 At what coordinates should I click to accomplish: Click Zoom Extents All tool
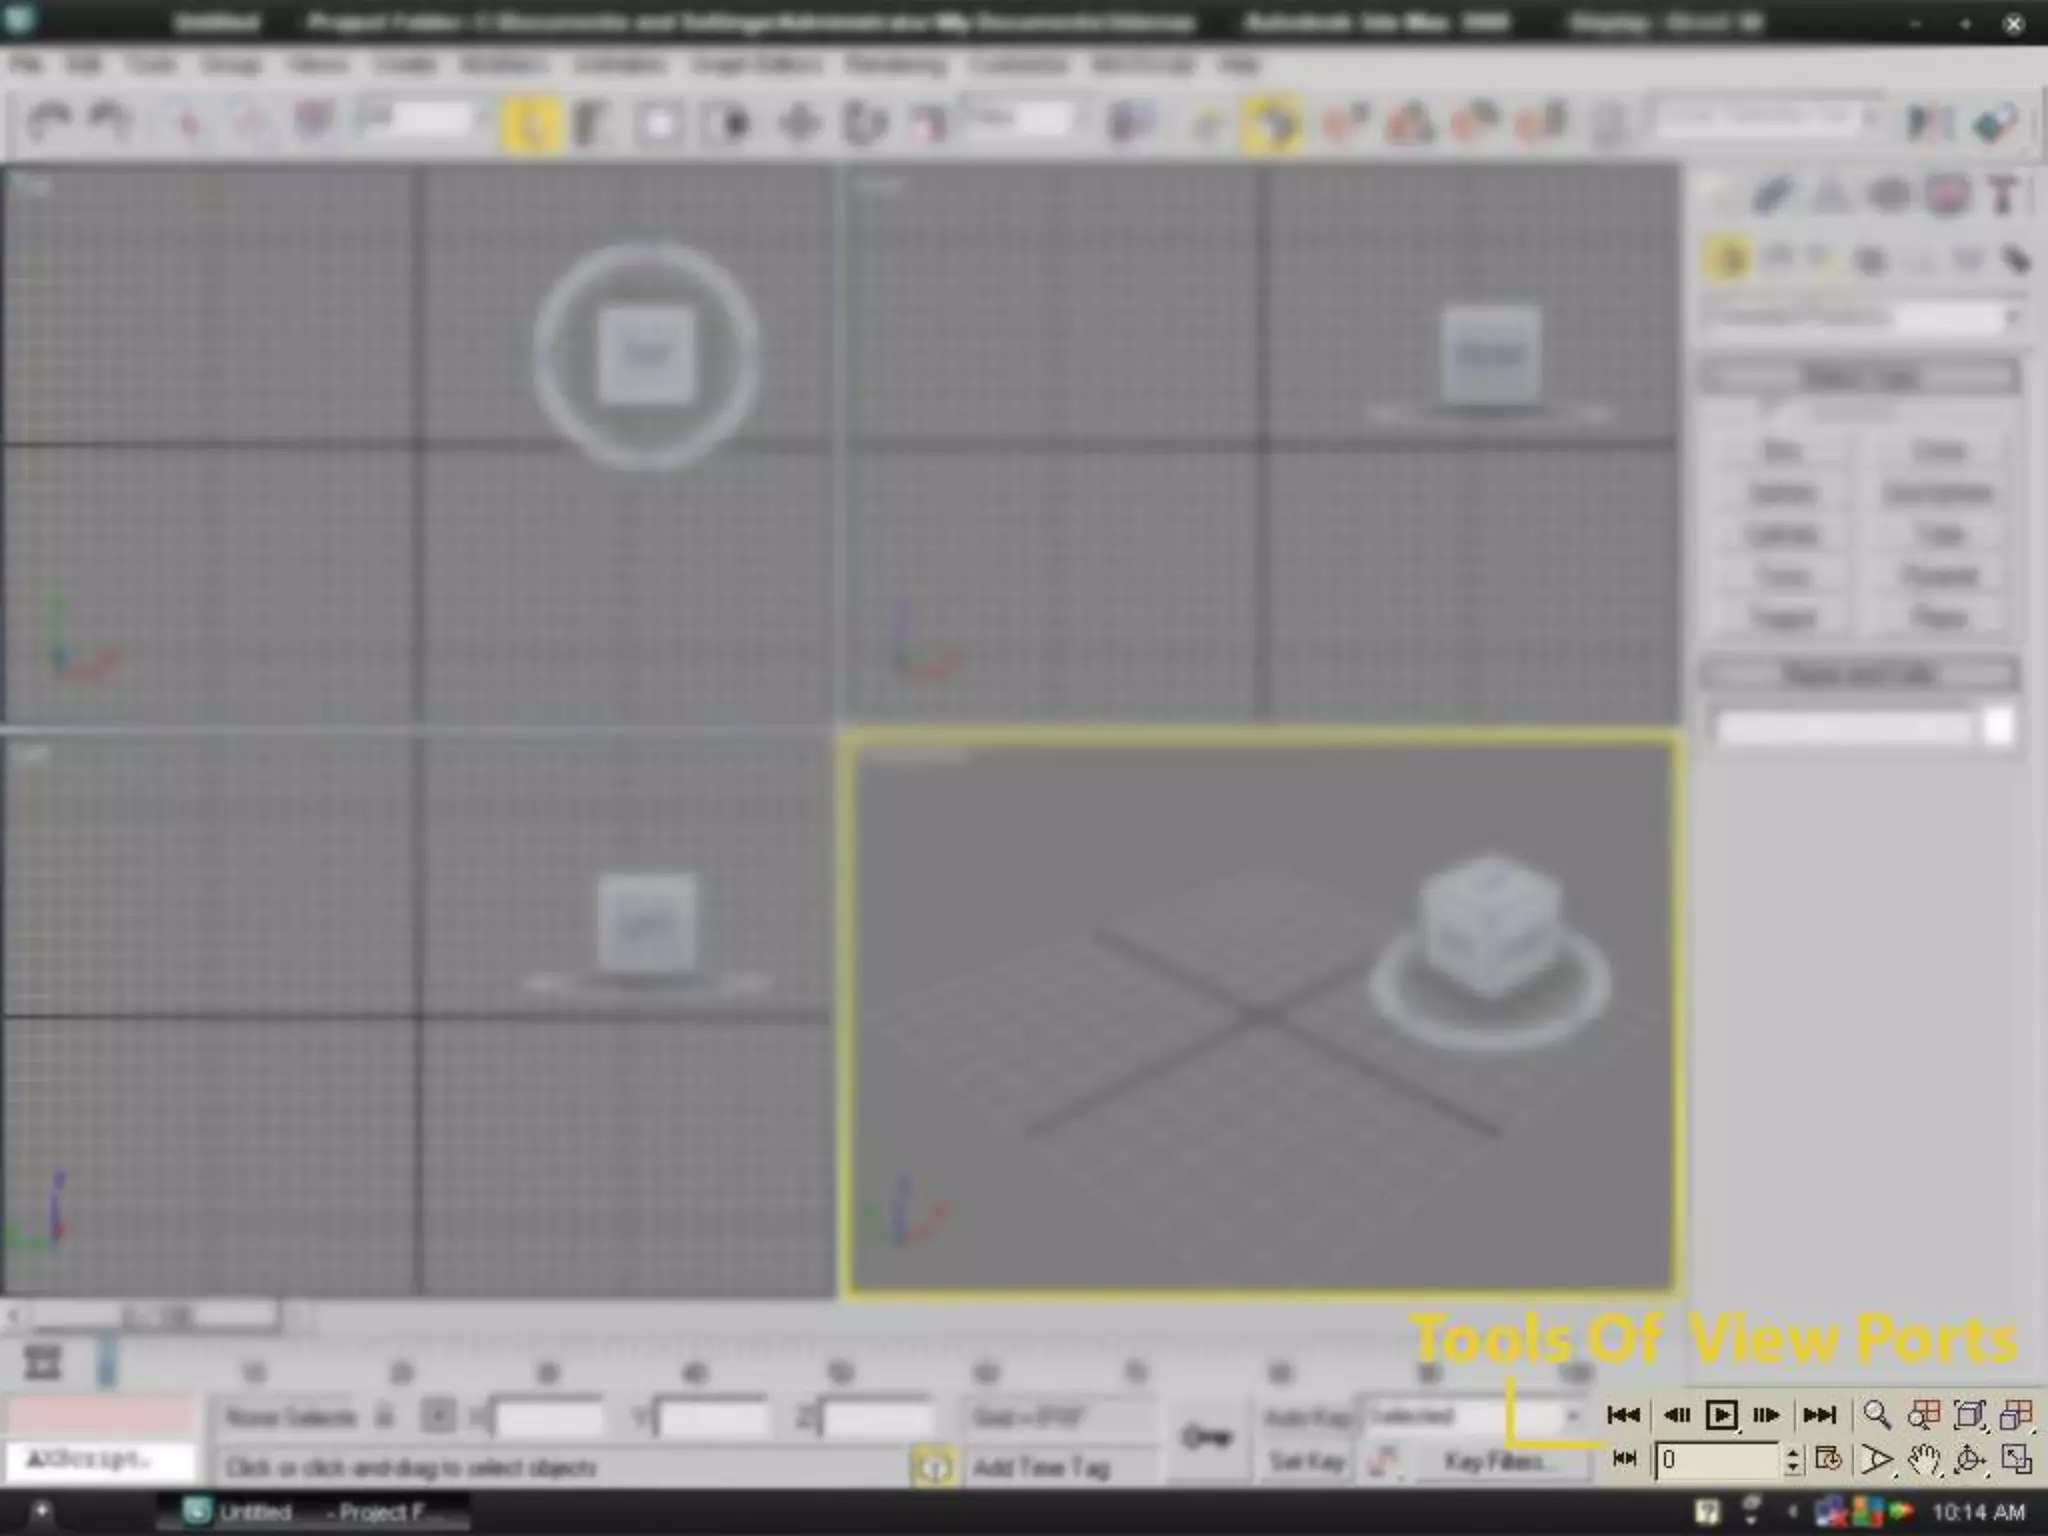(x=2016, y=1414)
